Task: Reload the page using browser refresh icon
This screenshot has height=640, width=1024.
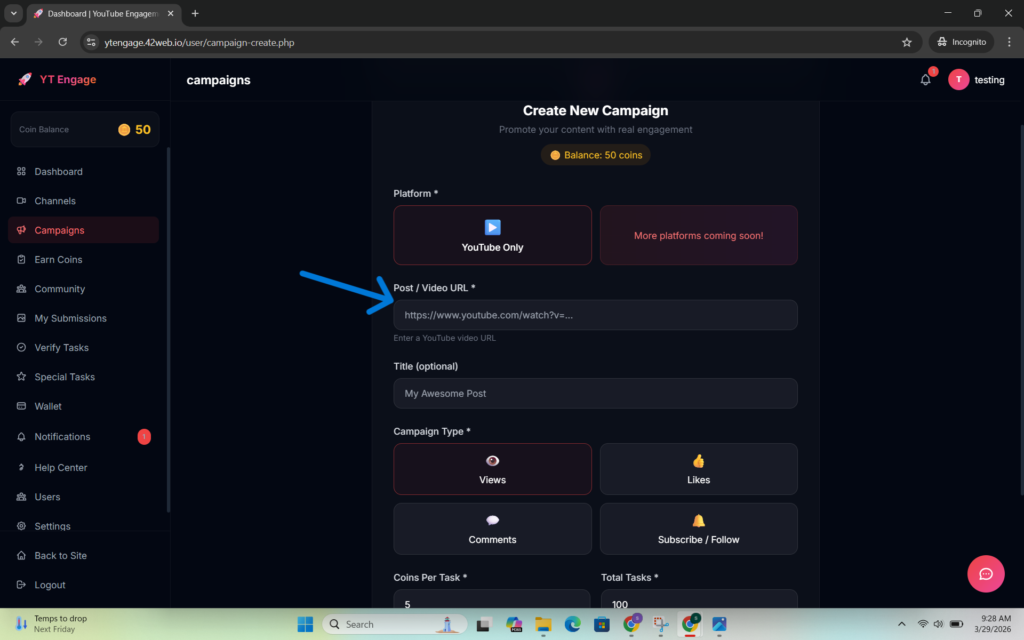Action: click(x=63, y=42)
